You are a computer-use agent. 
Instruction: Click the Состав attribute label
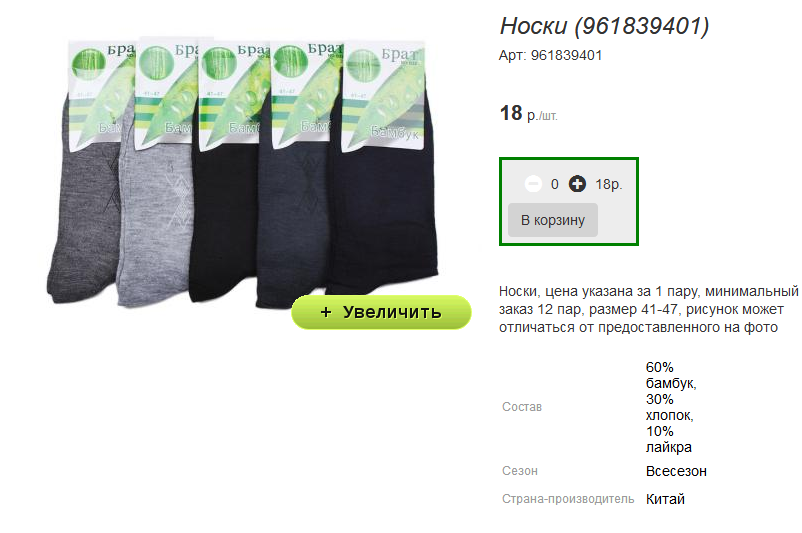point(522,407)
